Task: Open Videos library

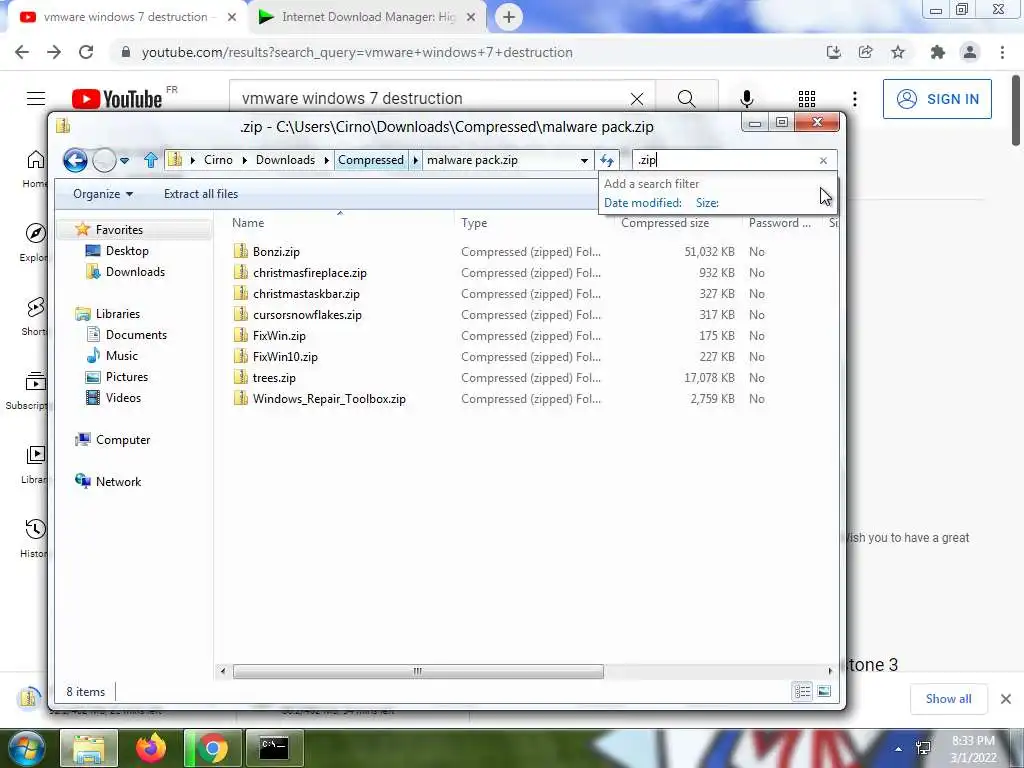Action: tap(123, 397)
